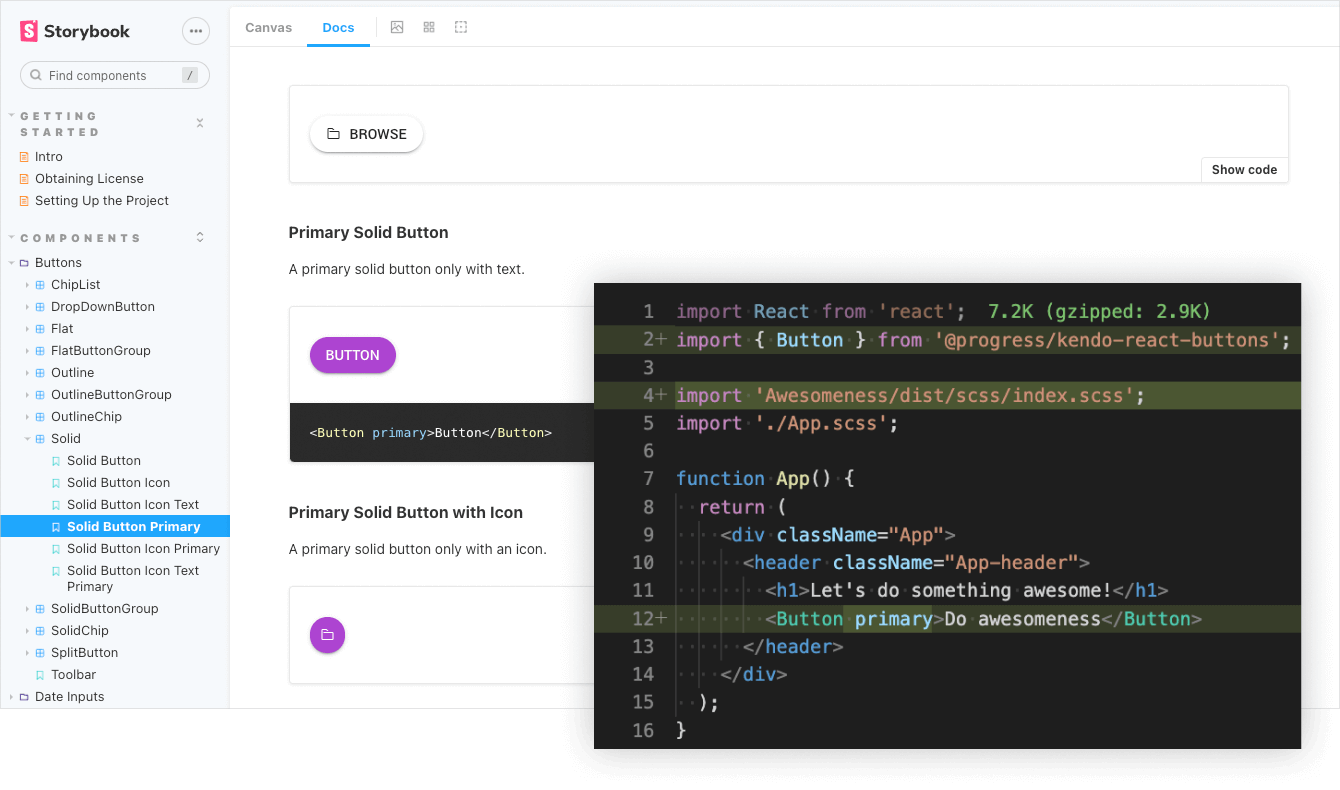
Task: Click the ChipList component grid icon
Action: pyautogui.click(x=40, y=285)
